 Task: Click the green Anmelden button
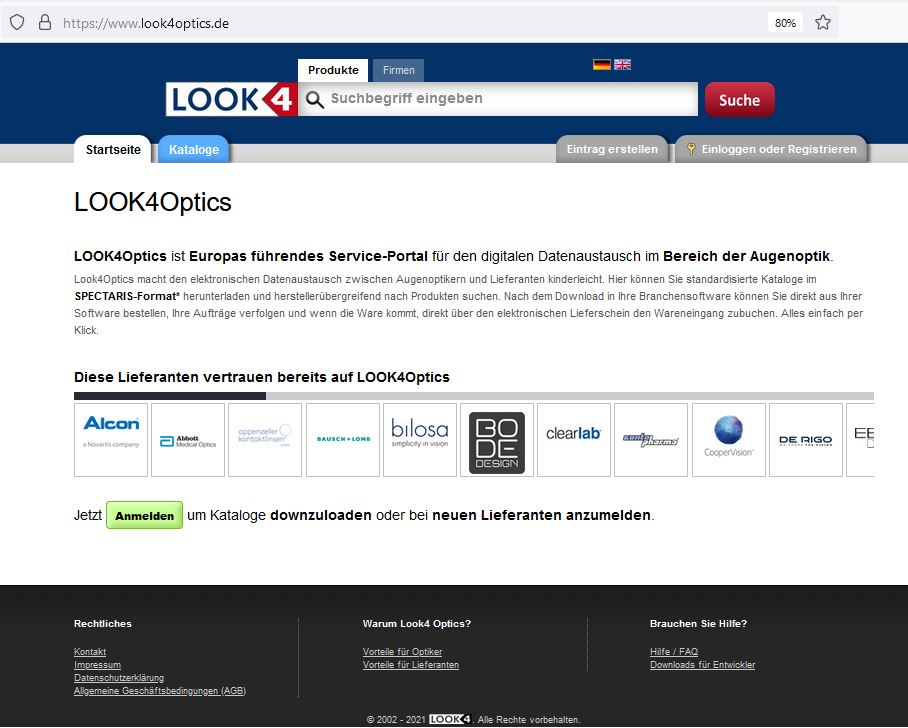tap(144, 515)
